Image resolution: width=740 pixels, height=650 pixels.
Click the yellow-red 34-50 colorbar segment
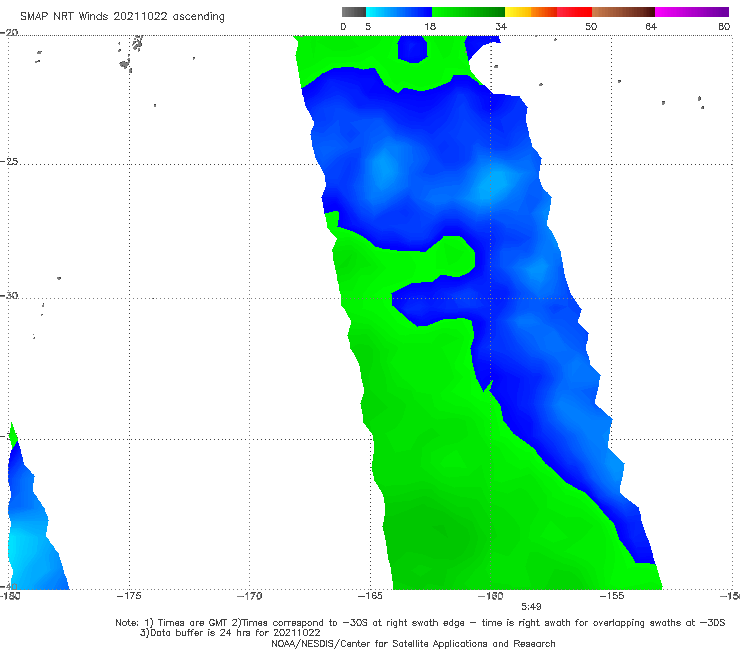548,12
